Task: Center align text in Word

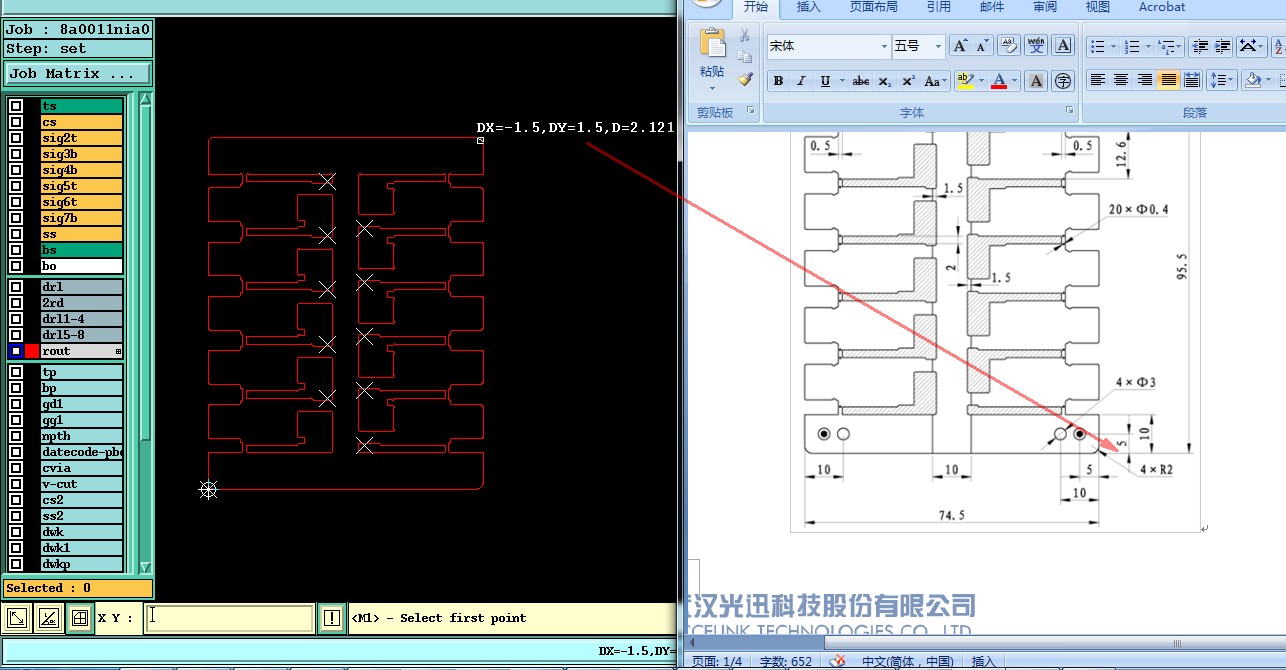Action: pyautogui.click(x=1121, y=81)
